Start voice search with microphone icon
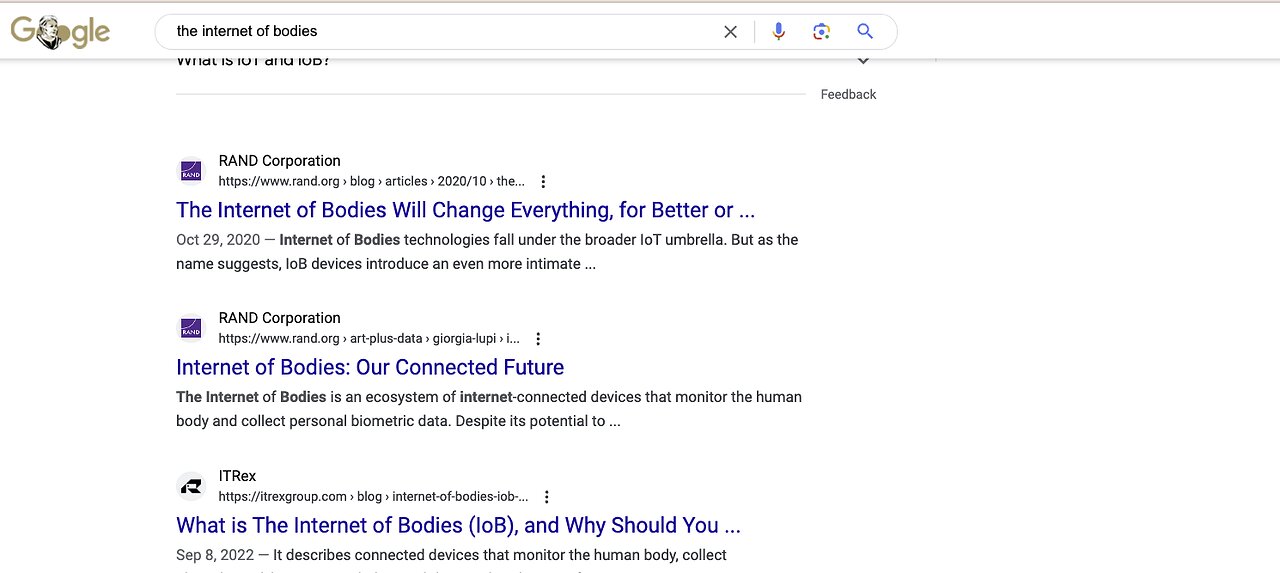This screenshot has height=573, width=1280. [779, 32]
